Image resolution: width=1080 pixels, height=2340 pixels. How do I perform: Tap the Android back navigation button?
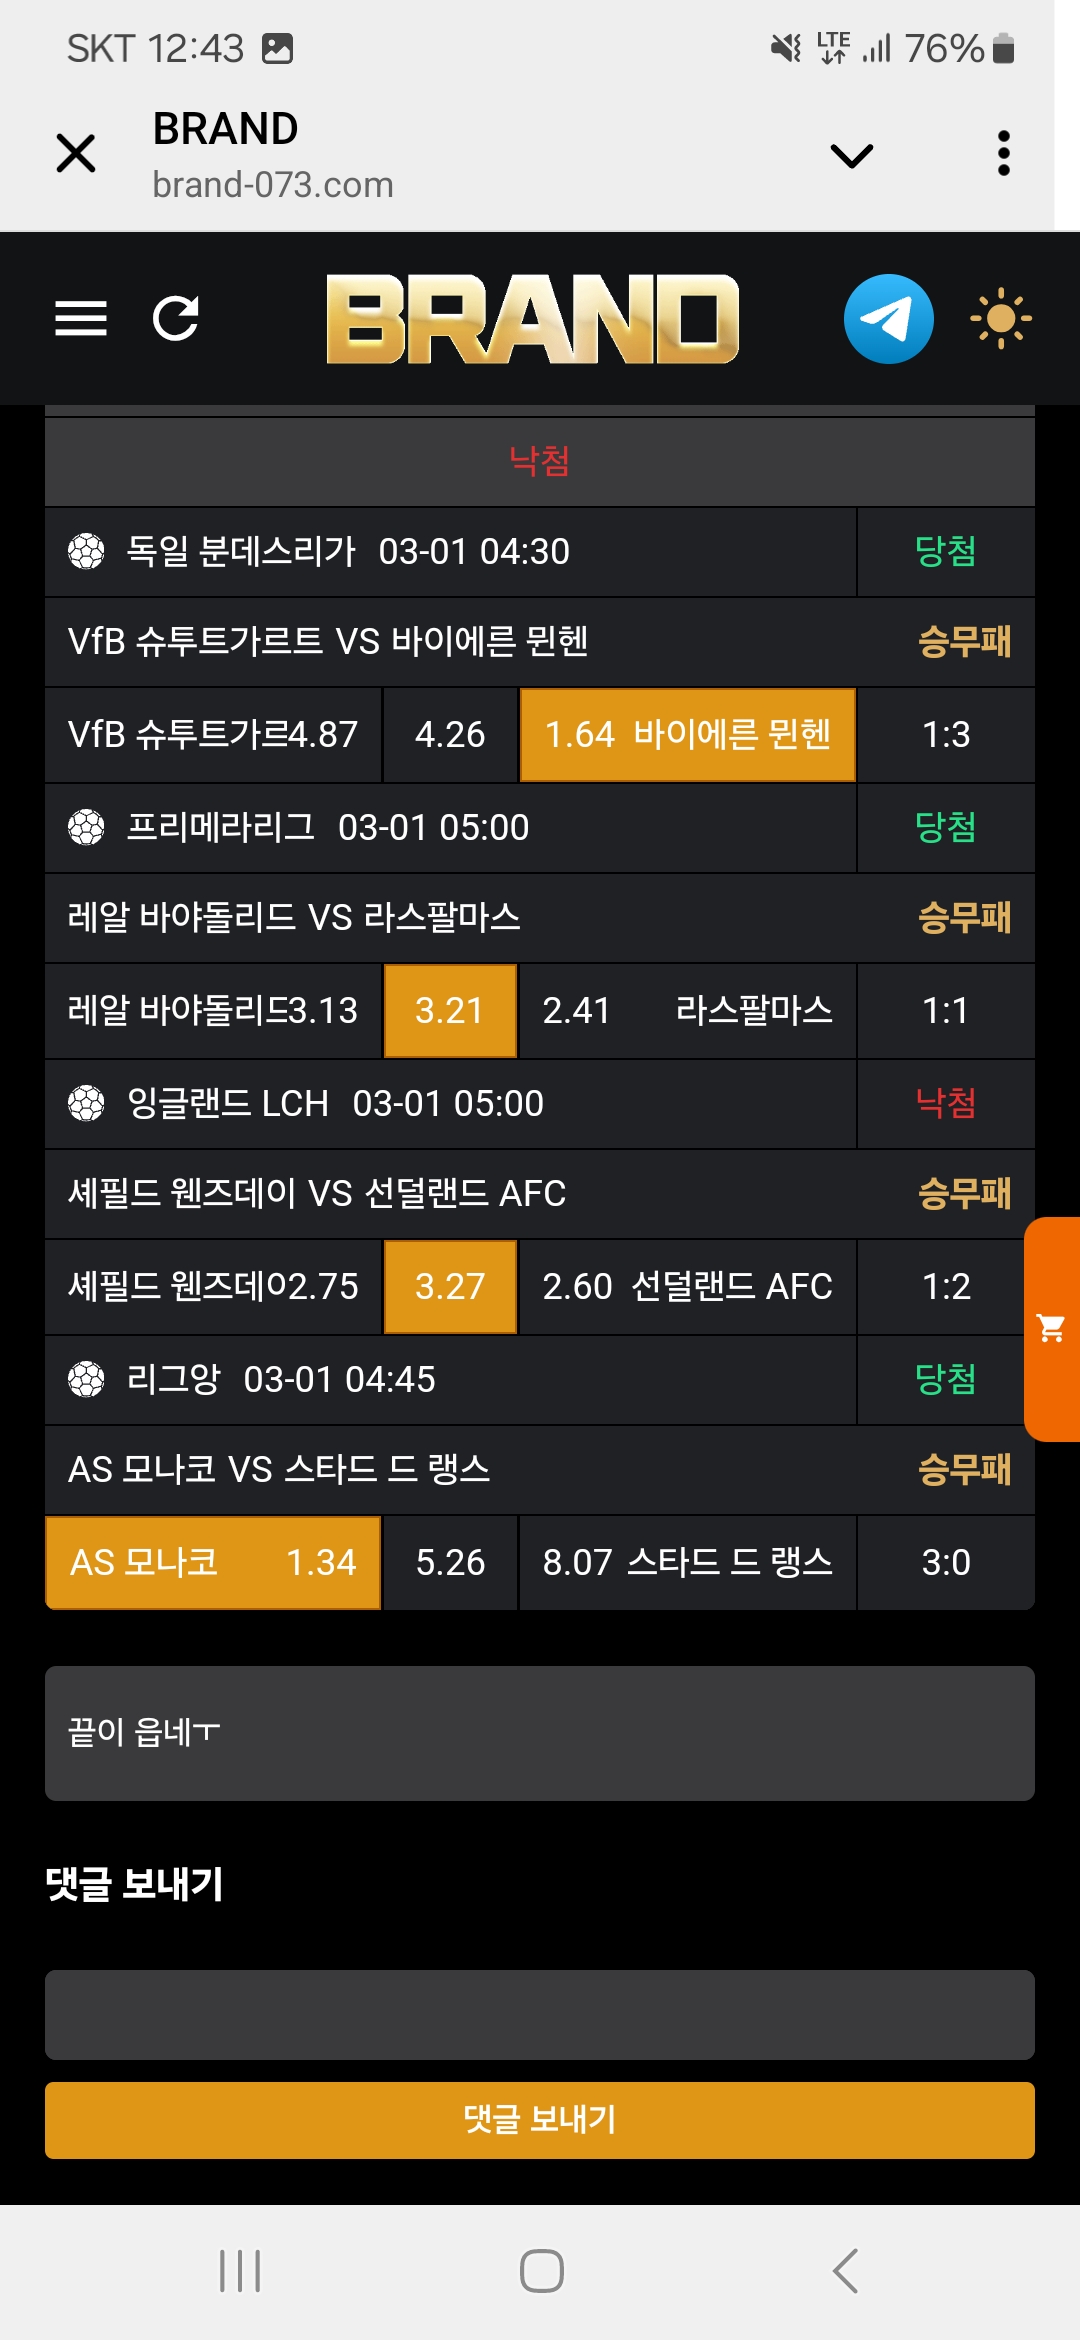(x=846, y=2270)
